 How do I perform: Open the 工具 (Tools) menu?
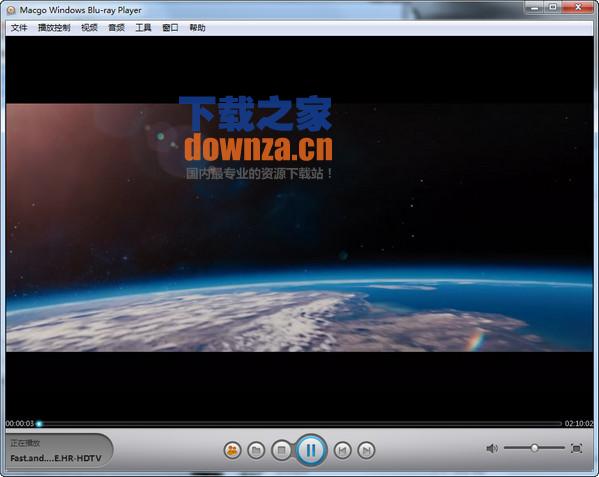[x=143, y=28]
